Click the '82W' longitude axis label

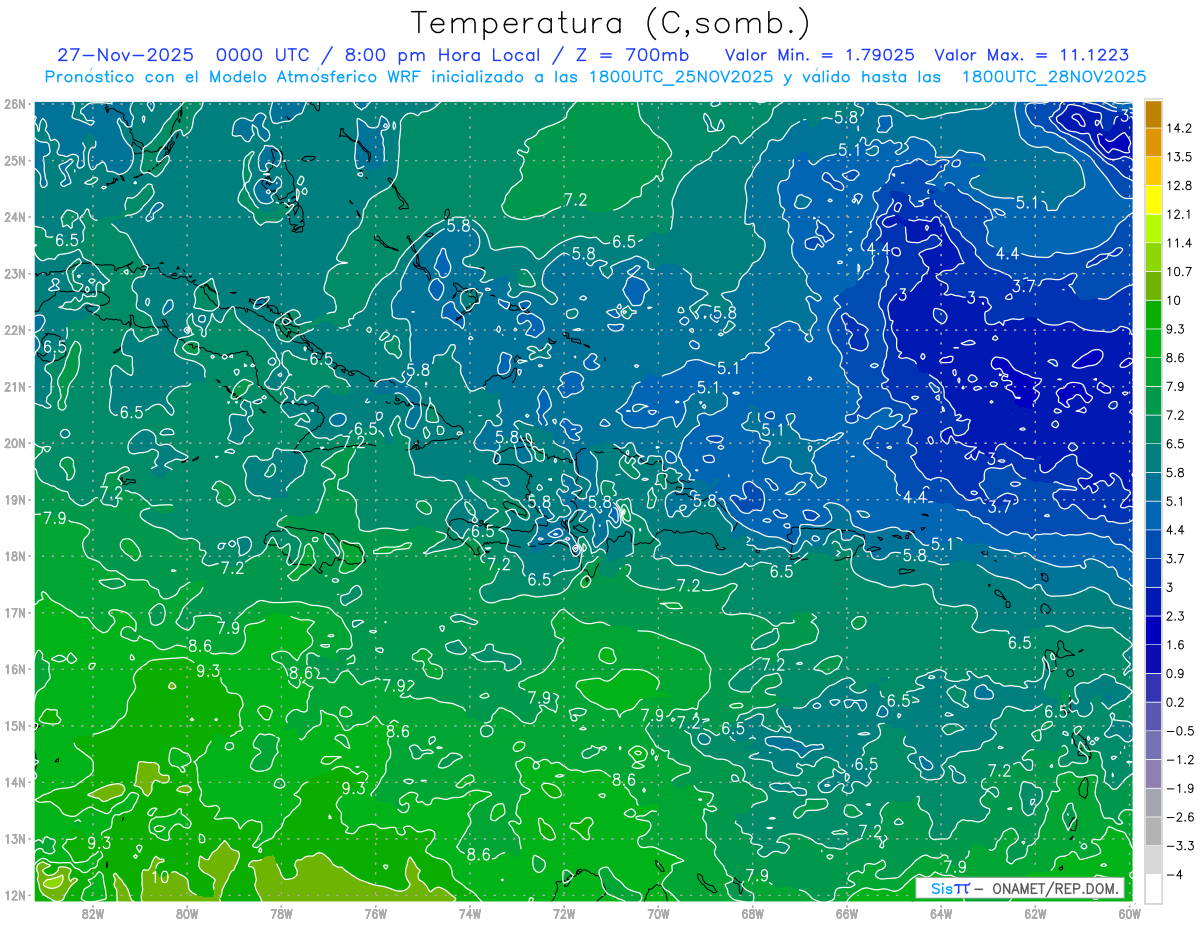(93, 913)
